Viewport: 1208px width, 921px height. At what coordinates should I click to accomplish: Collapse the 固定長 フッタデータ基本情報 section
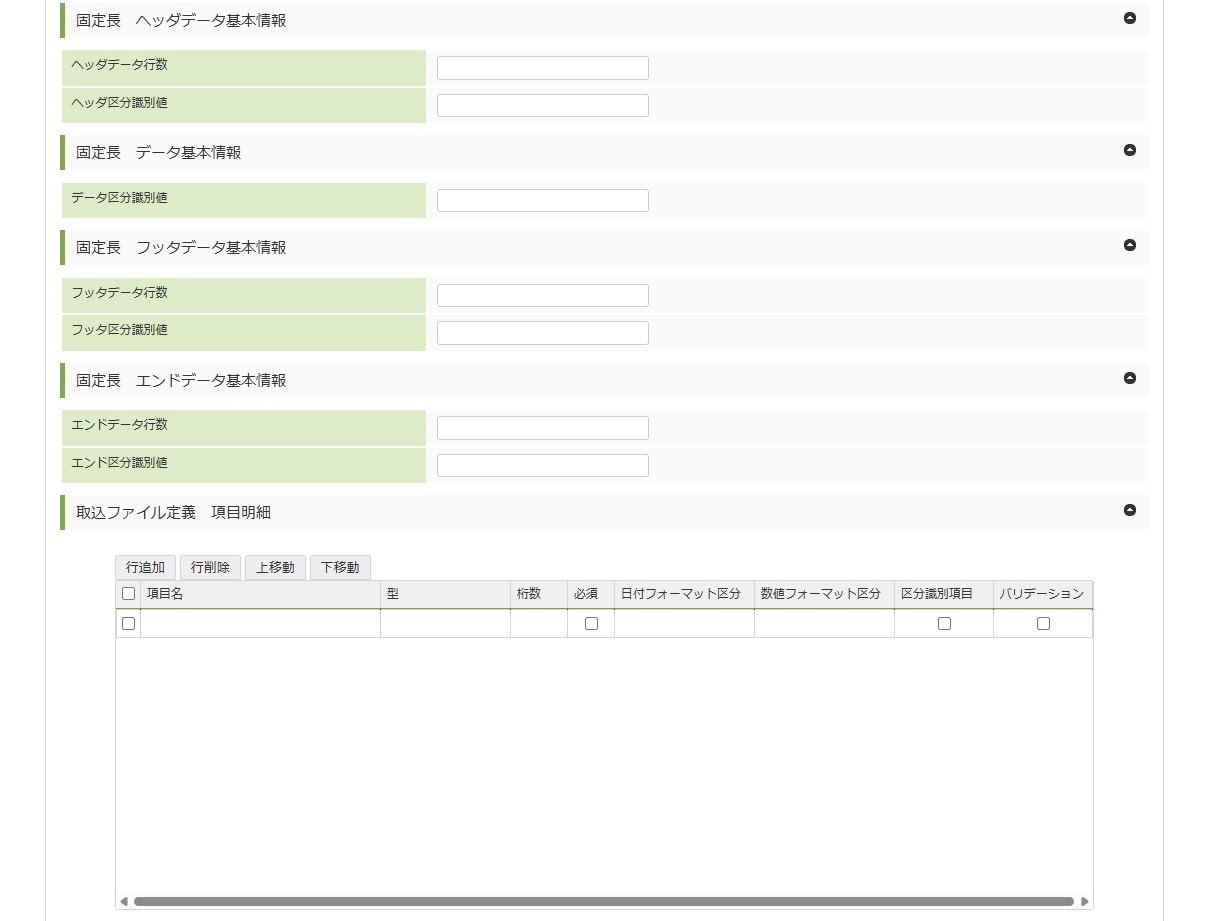1129,245
